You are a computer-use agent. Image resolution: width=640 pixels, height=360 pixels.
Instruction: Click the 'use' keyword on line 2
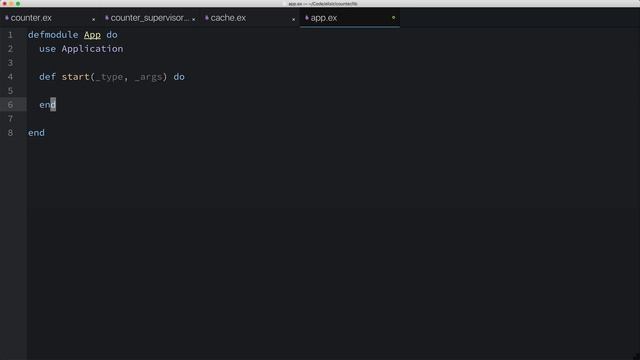(47, 49)
